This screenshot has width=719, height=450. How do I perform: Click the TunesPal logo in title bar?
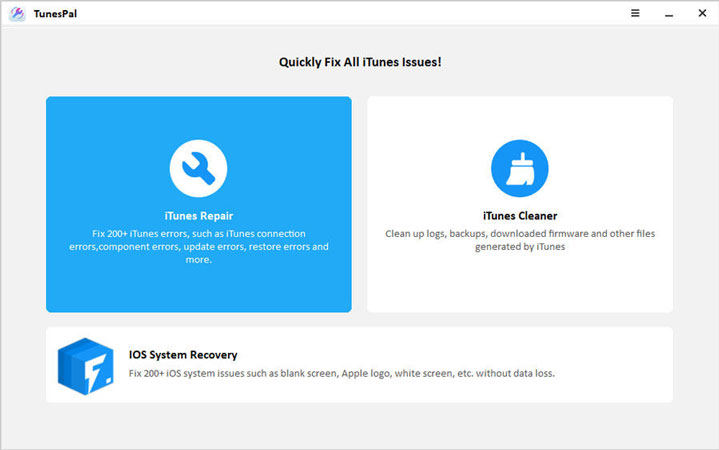pyautogui.click(x=17, y=14)
